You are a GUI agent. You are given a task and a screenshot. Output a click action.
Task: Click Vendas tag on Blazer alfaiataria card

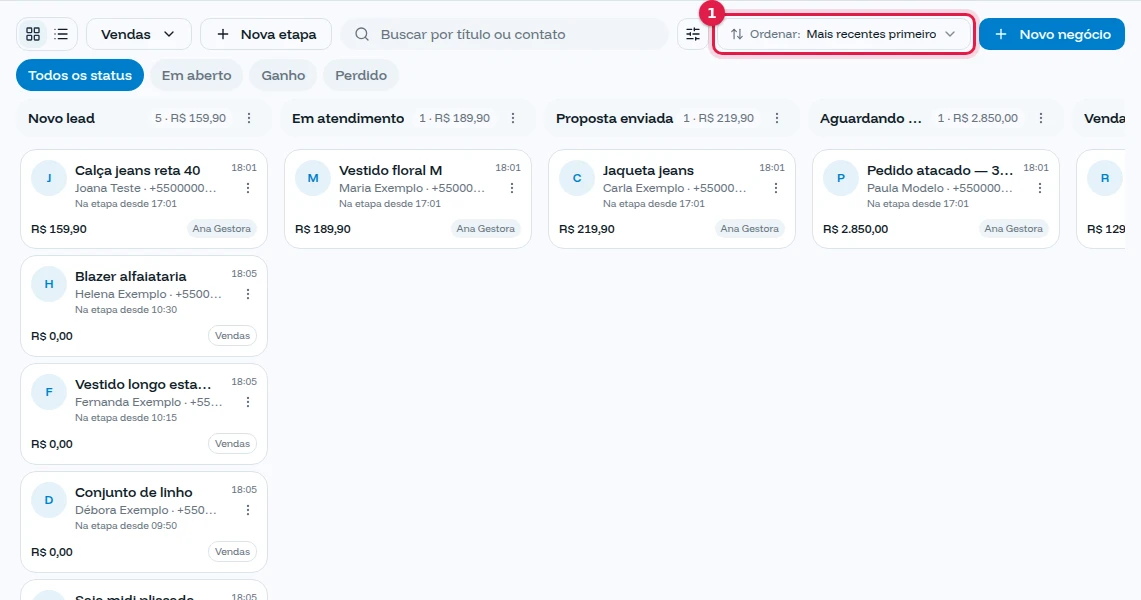pos(232,336)
